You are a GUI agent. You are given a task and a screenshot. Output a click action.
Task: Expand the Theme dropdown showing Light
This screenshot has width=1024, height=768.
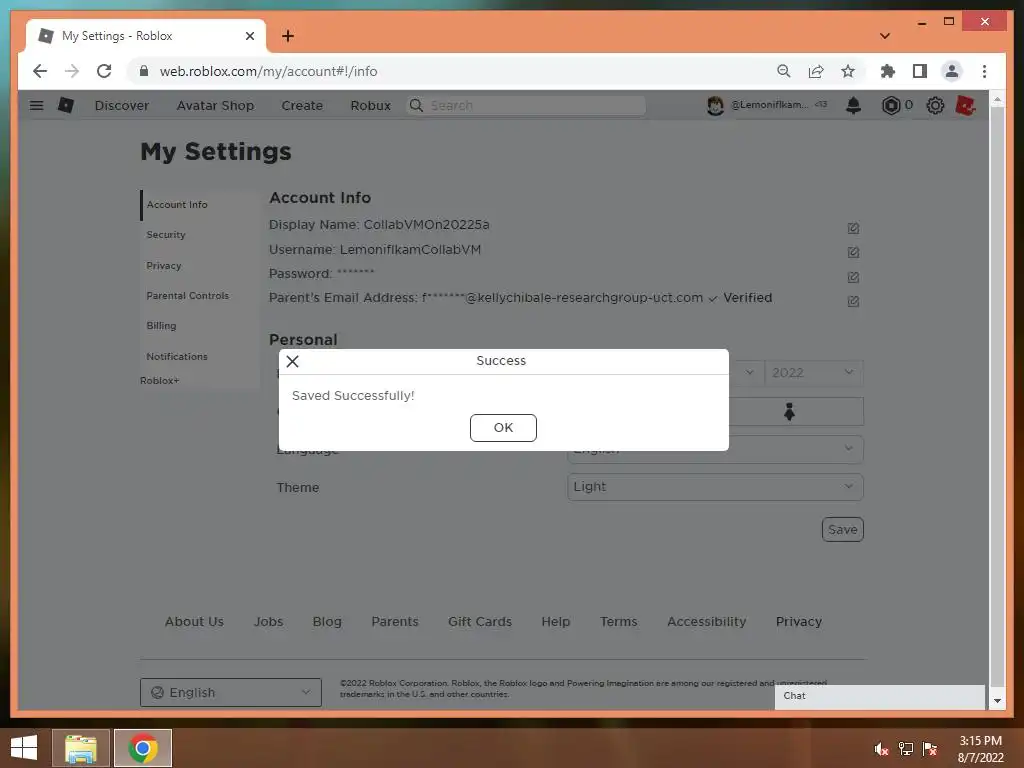715,487
